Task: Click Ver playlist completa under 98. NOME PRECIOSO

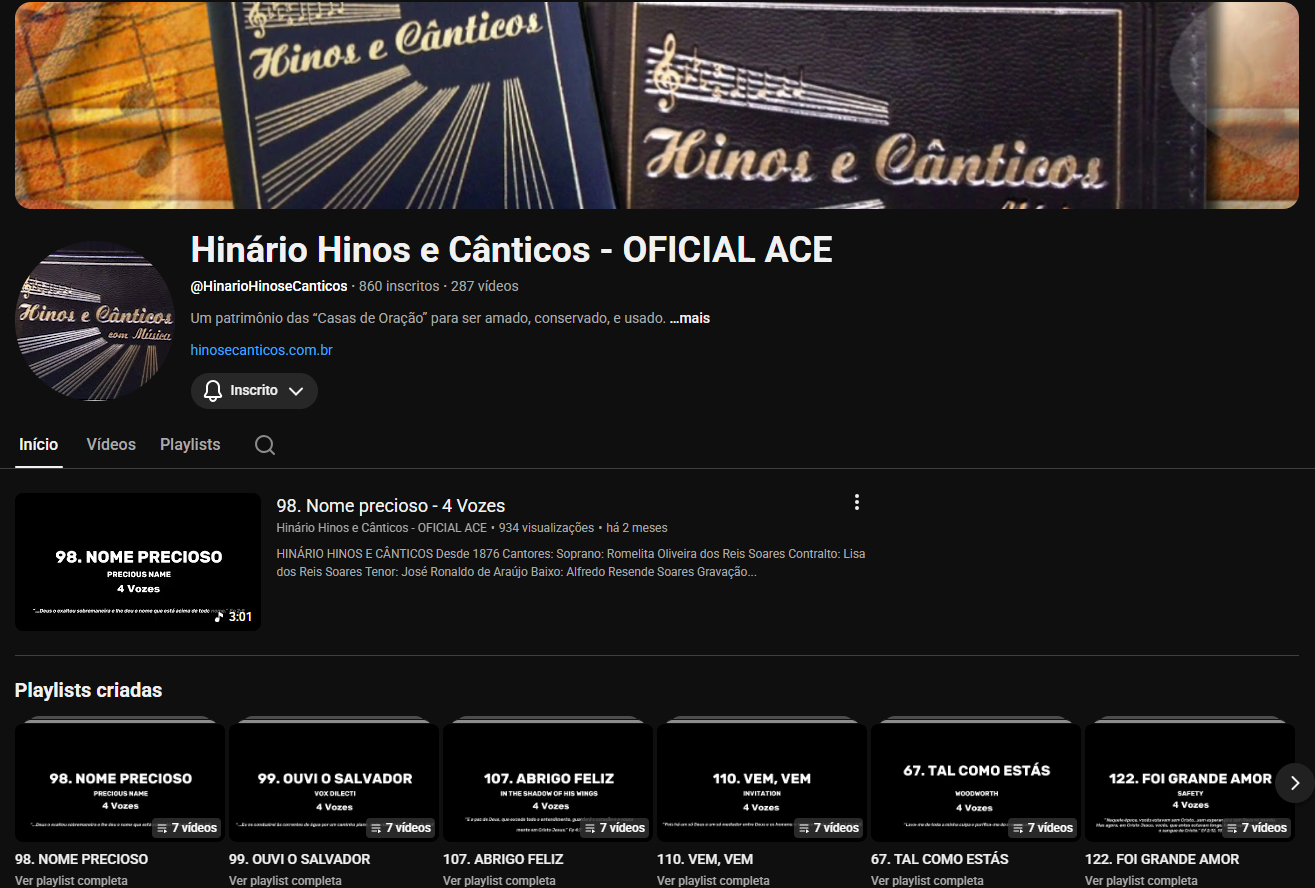Action: coord(71,881)
